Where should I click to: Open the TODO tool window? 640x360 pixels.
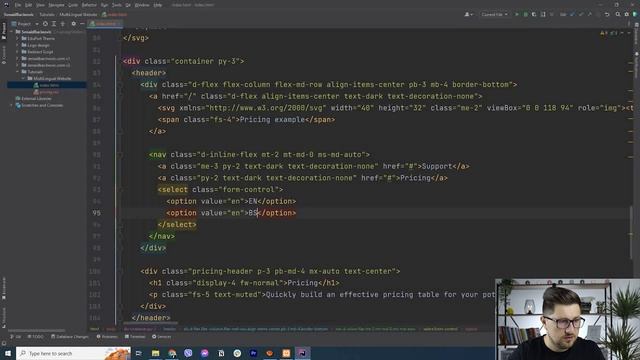pos(36,337)
